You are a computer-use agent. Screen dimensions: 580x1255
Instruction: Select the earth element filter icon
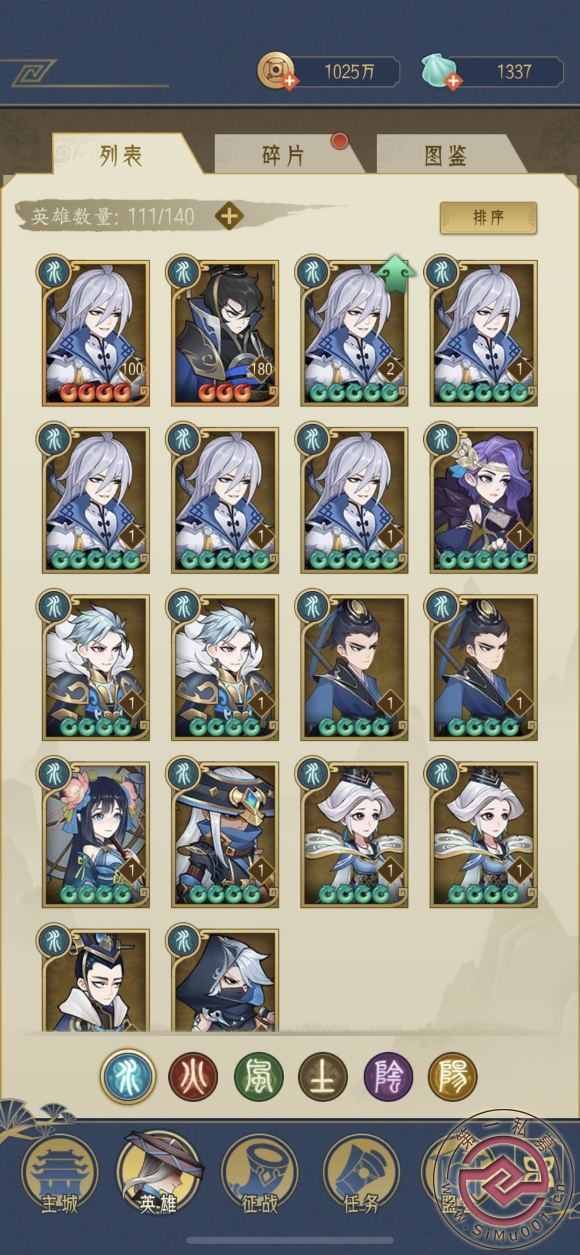323,1076
